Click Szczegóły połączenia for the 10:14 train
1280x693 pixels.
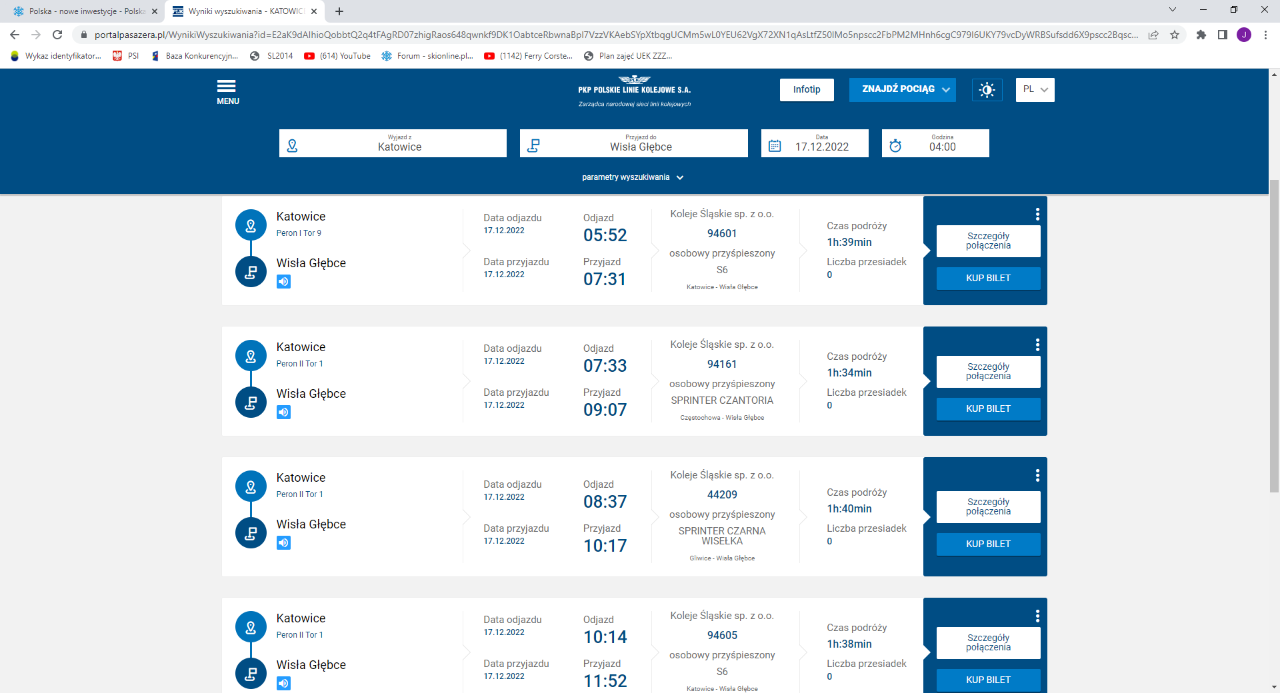988,643
